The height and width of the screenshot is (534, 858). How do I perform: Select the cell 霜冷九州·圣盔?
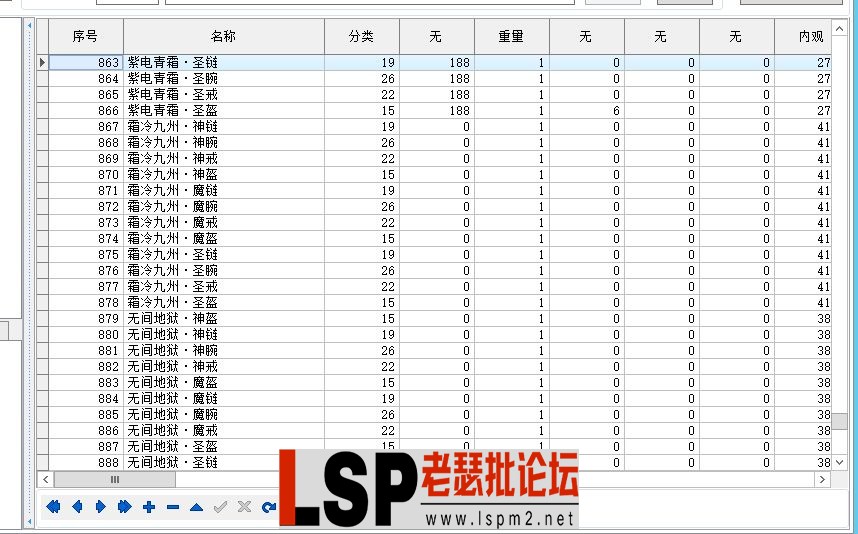pos(224,303)
